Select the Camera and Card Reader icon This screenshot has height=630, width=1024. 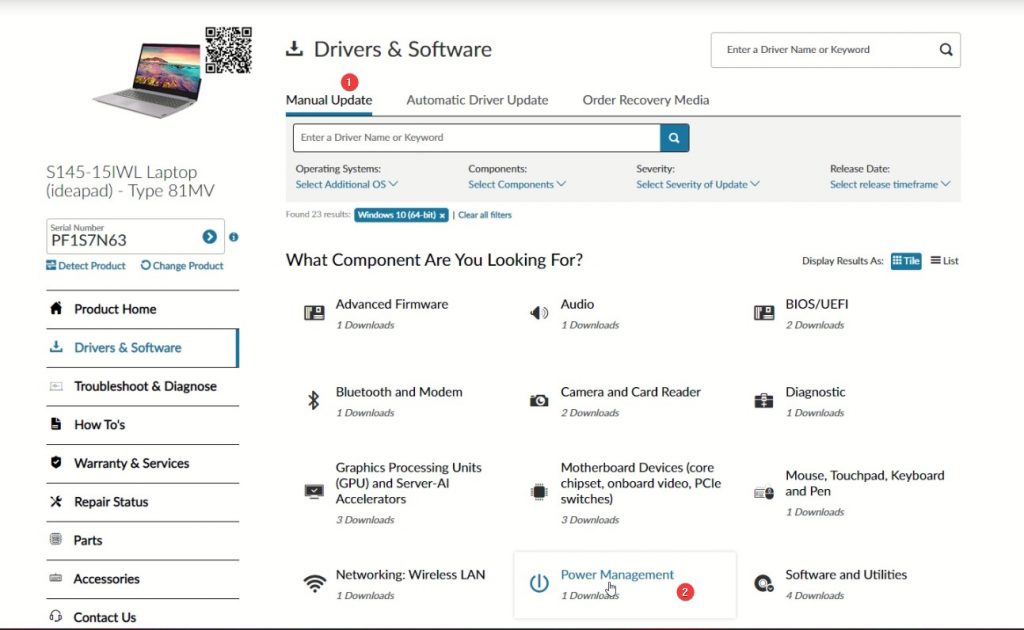click(539, 400)
